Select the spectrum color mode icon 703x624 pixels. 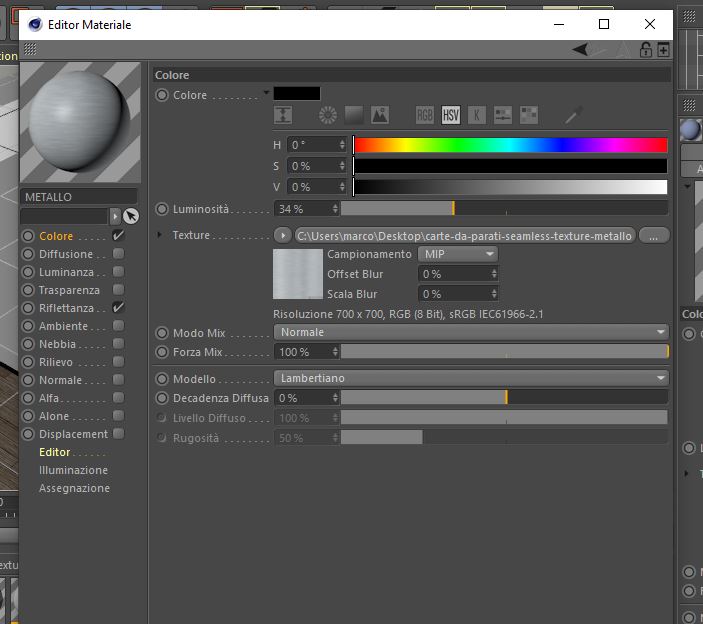(354, 115)
